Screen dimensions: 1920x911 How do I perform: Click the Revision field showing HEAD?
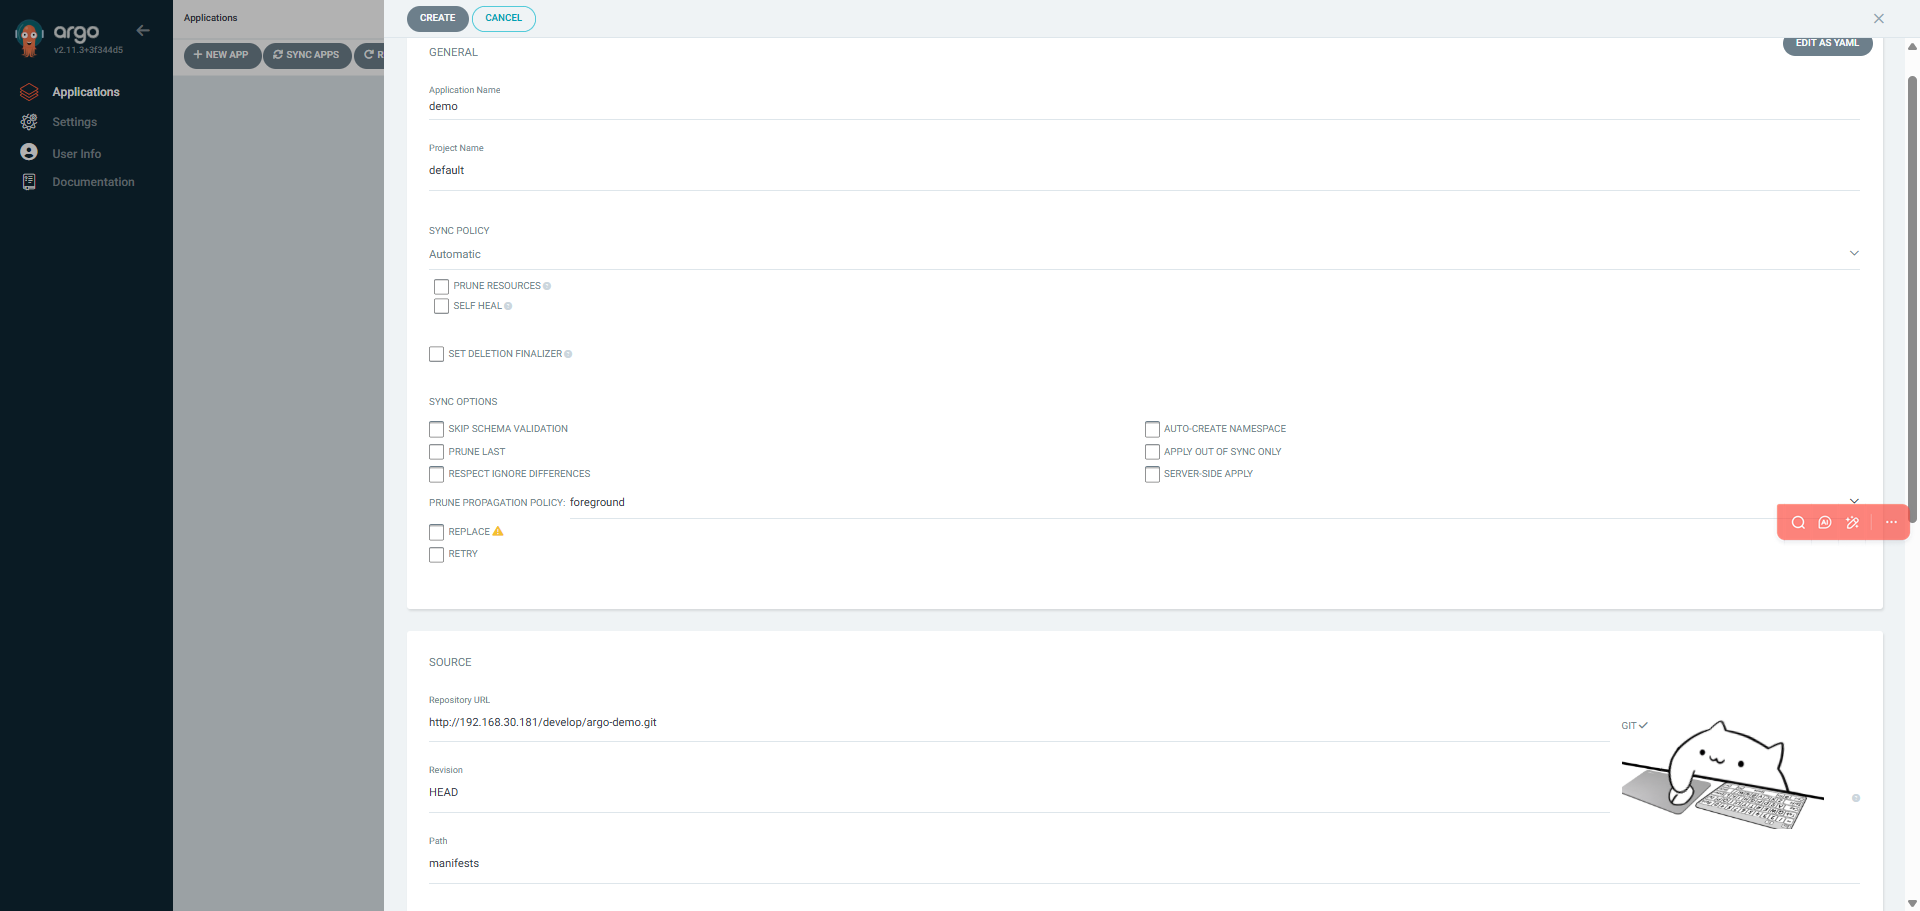click(x=1019, y=792)
